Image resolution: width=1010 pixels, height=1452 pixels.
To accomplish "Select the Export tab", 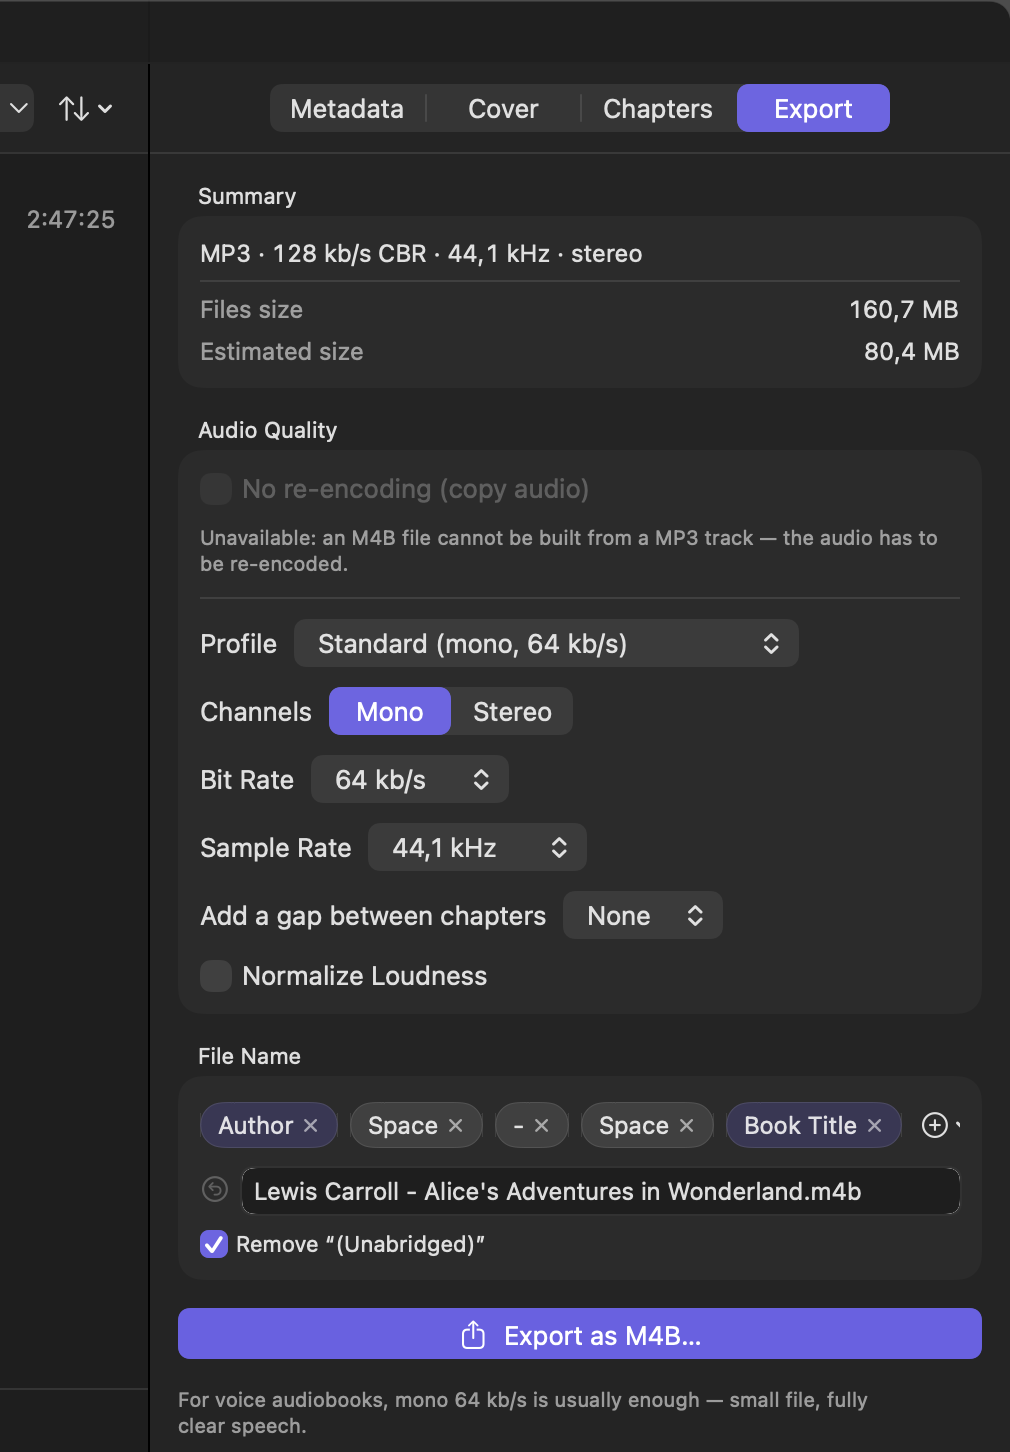I will tap(813, 108).
